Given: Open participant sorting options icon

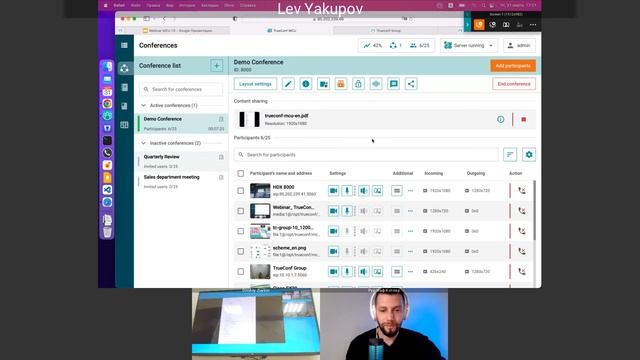Looking at the screenshot, I should (510, 155).
